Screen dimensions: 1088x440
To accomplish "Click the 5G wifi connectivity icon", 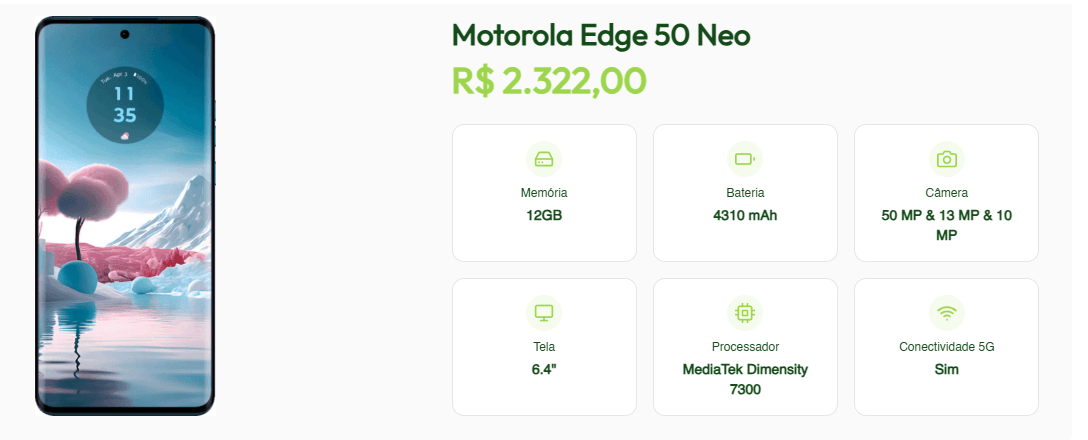I will [946, 313].
